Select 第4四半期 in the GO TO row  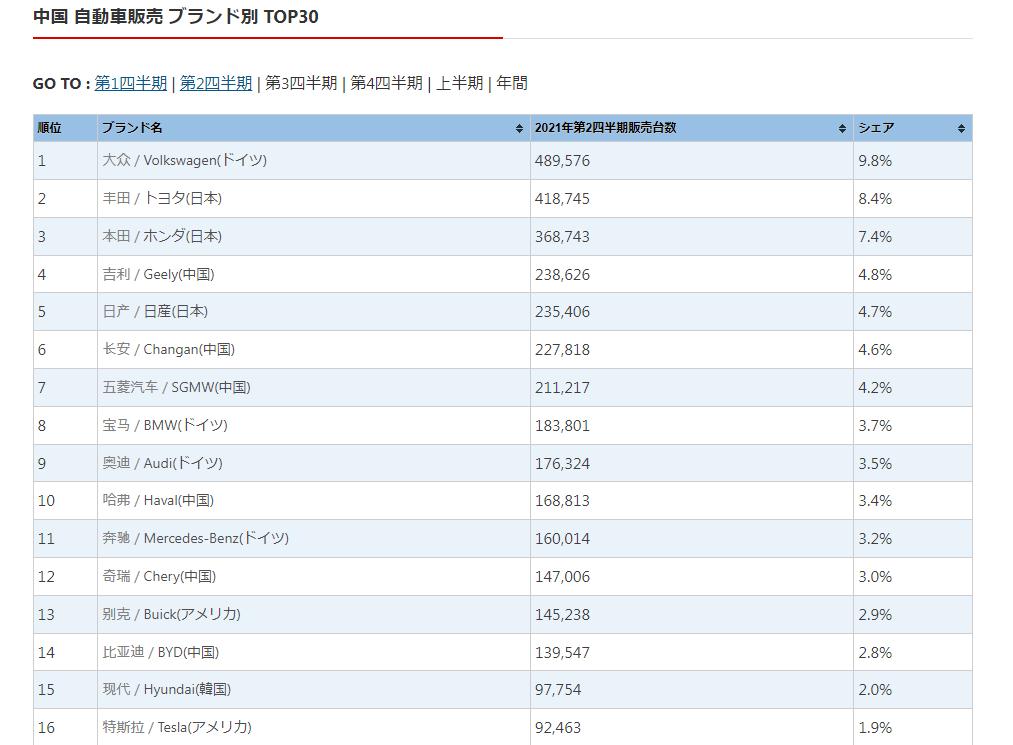386,83
